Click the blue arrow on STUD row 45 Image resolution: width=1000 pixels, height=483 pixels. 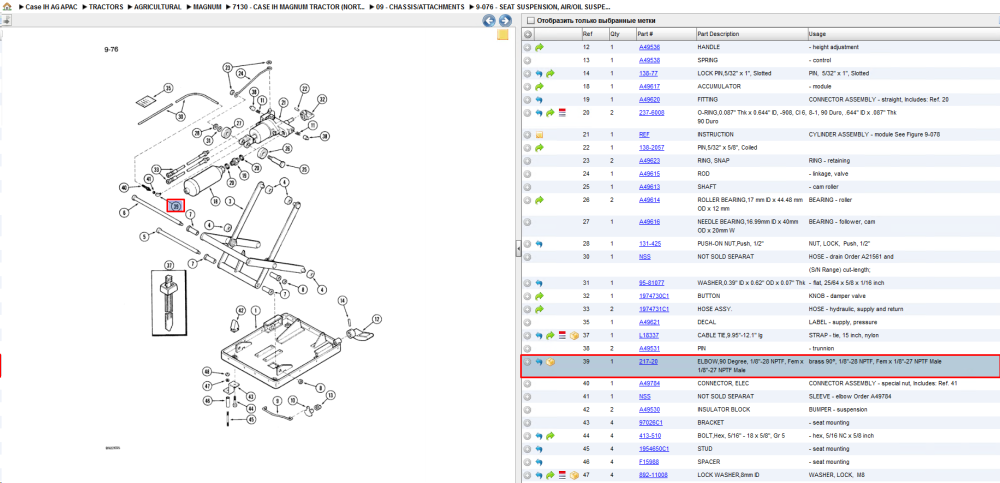coord(540,449)
